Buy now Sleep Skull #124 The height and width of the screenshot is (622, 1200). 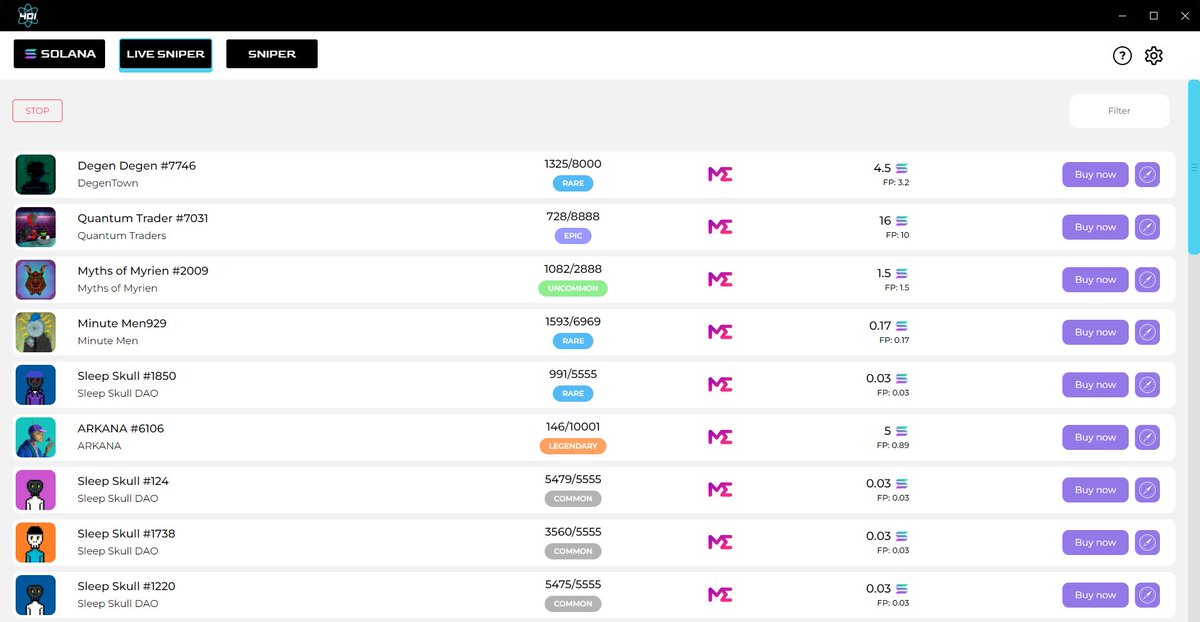pos(1095,490)
